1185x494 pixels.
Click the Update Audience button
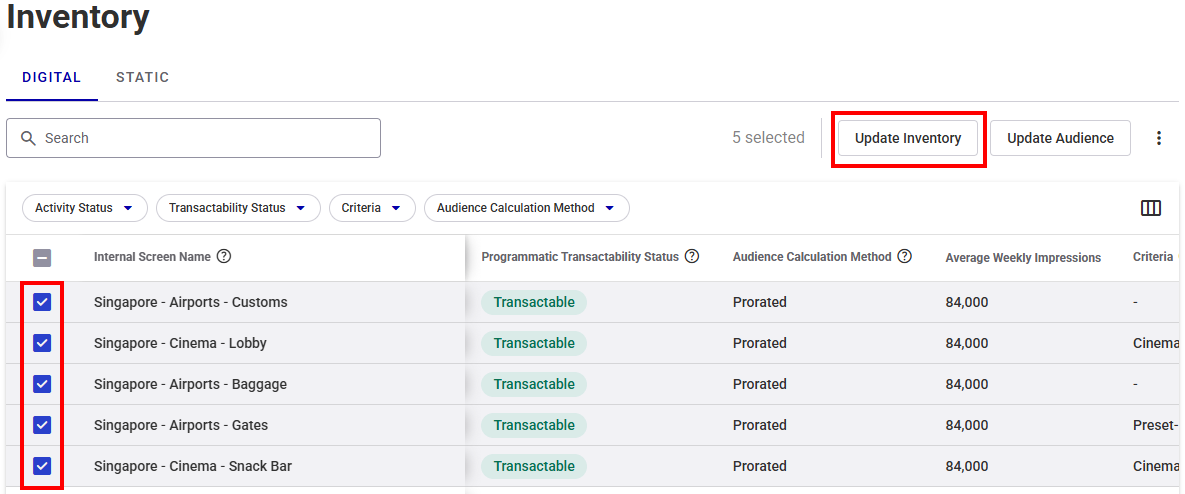coord(1060,138)
